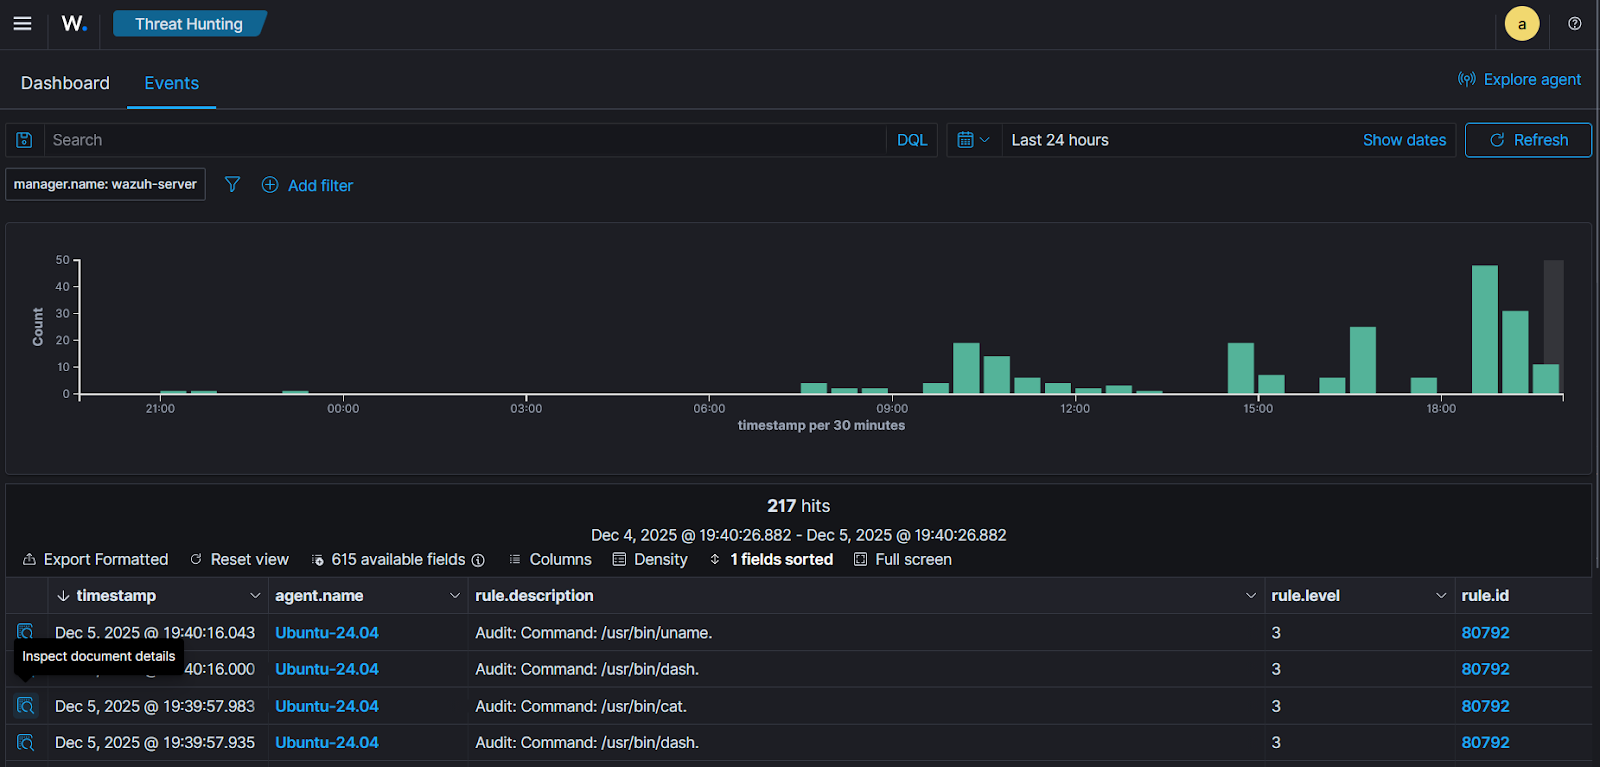Expand the rule.level column menu chevron

1440,596
